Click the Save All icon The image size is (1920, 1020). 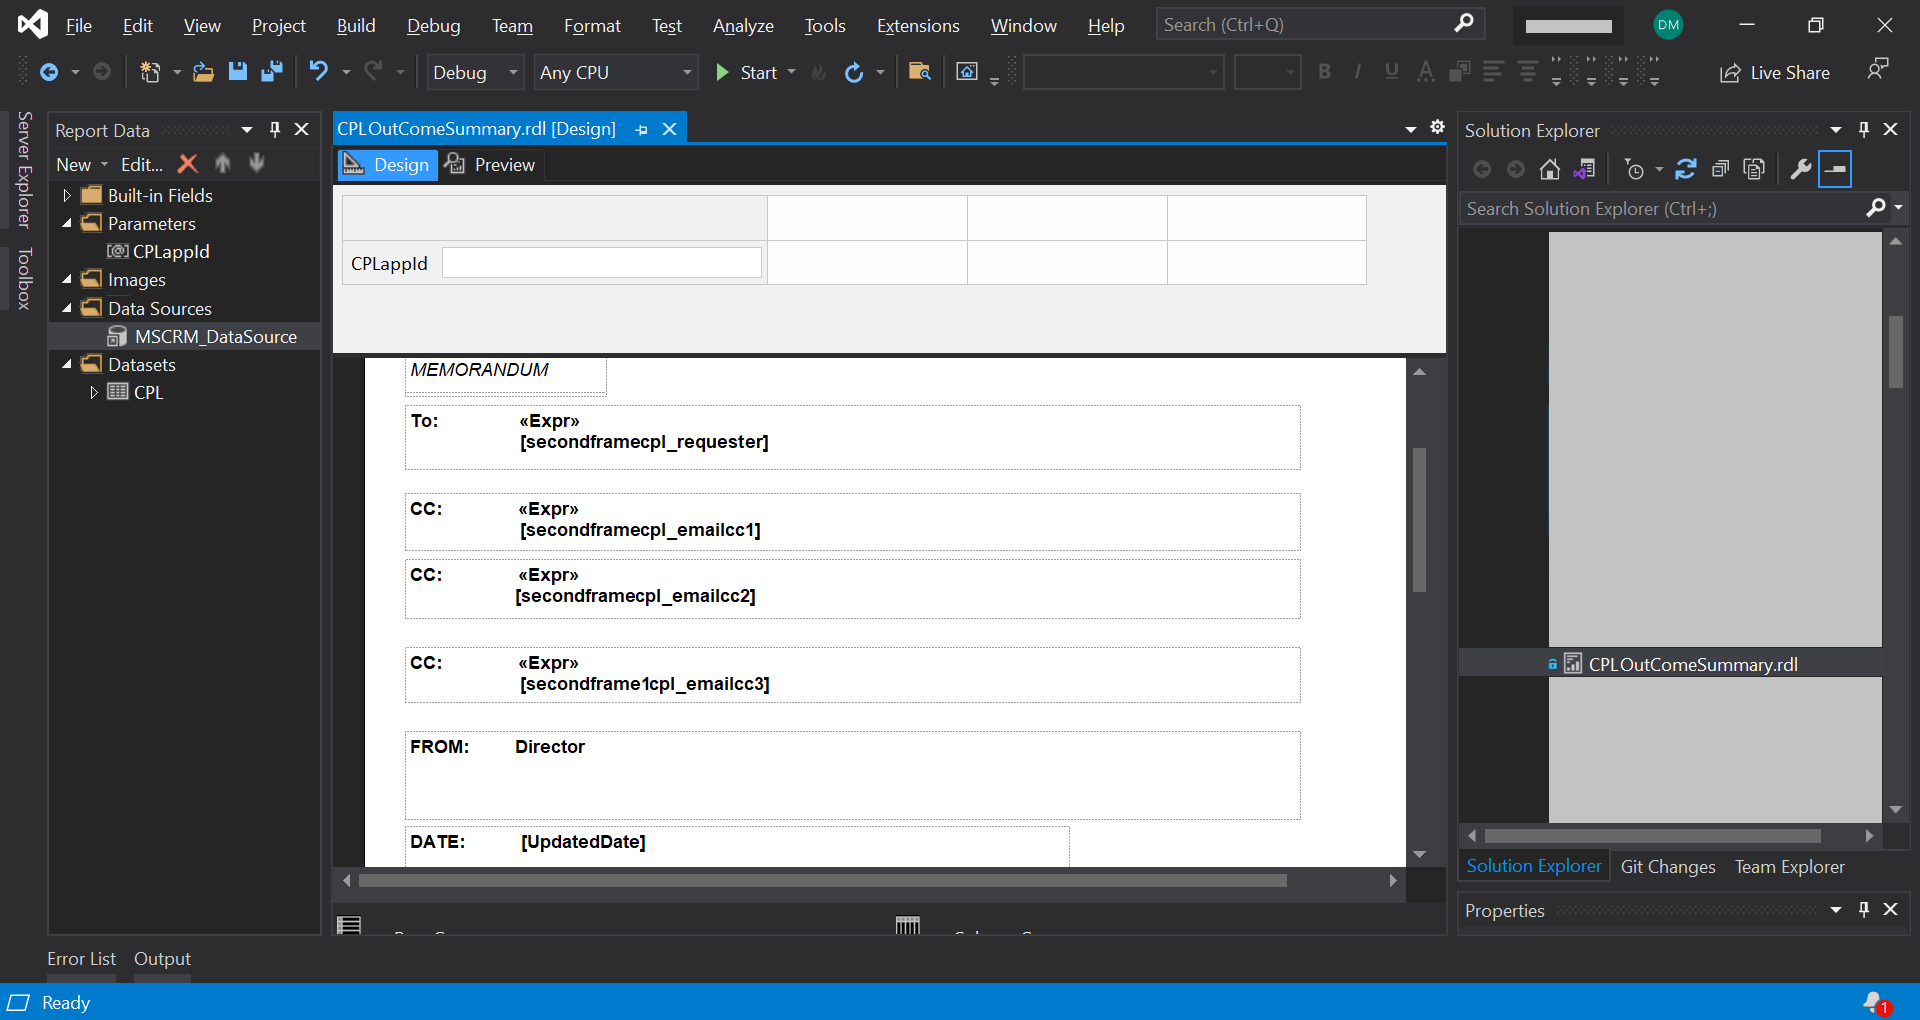[272, 72]
